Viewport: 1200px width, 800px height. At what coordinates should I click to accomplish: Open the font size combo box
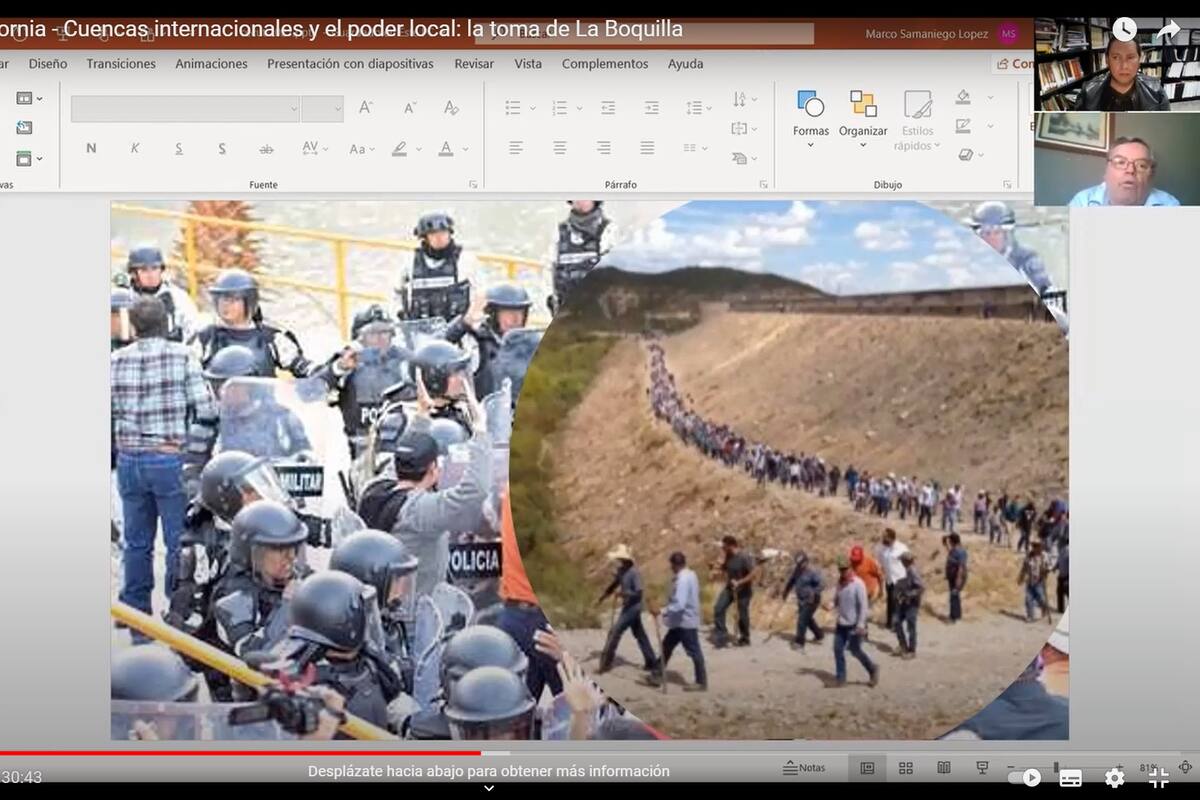pyautogui.click(x=322, y=108)
